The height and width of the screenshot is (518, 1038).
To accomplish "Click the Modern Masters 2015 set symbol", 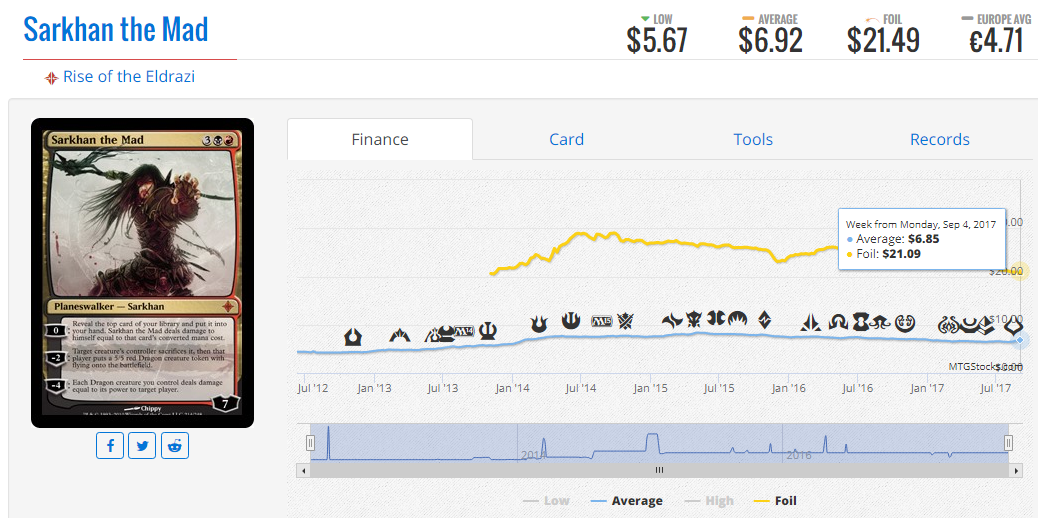I will point(716,319).
